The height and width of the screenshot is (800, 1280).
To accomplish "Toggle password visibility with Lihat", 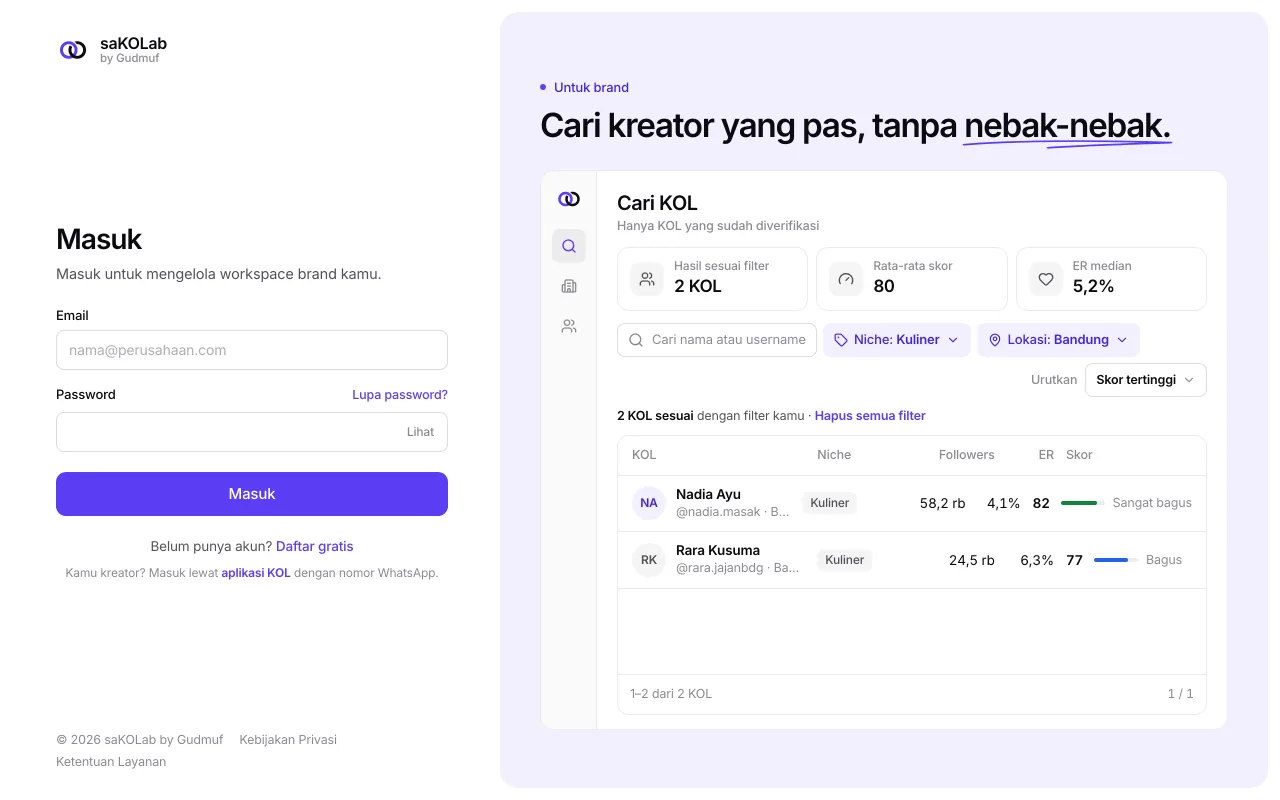I will [x=420, y=432].
